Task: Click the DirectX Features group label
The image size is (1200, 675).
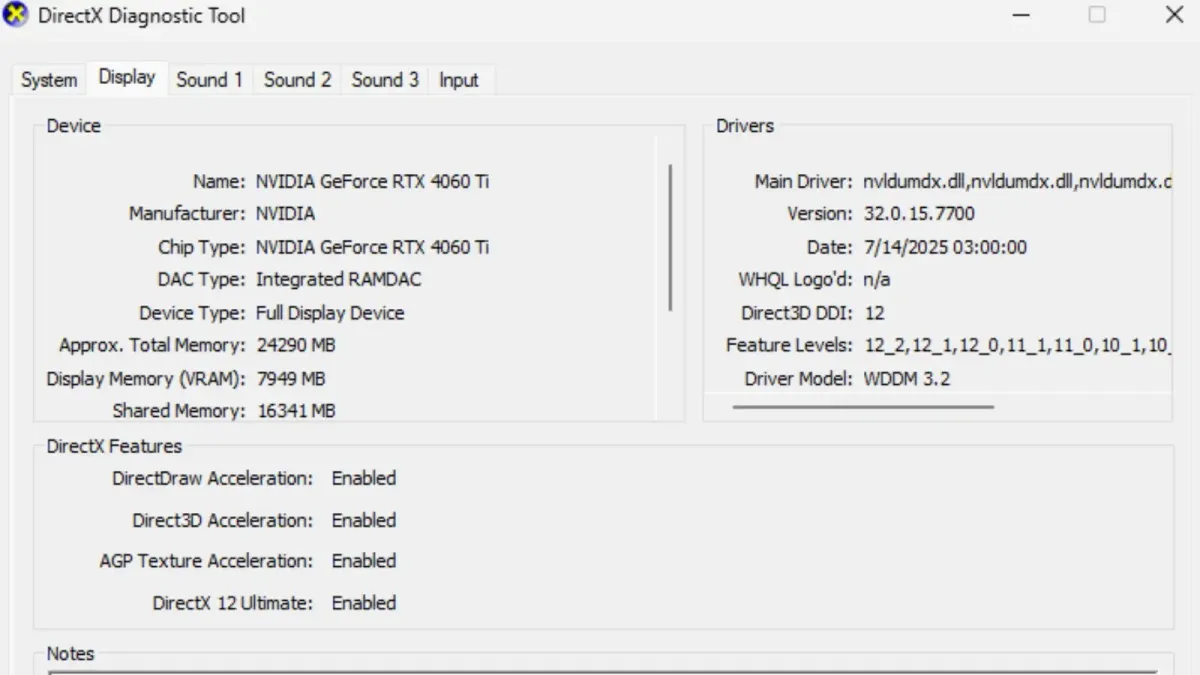Action: (114, 446)
